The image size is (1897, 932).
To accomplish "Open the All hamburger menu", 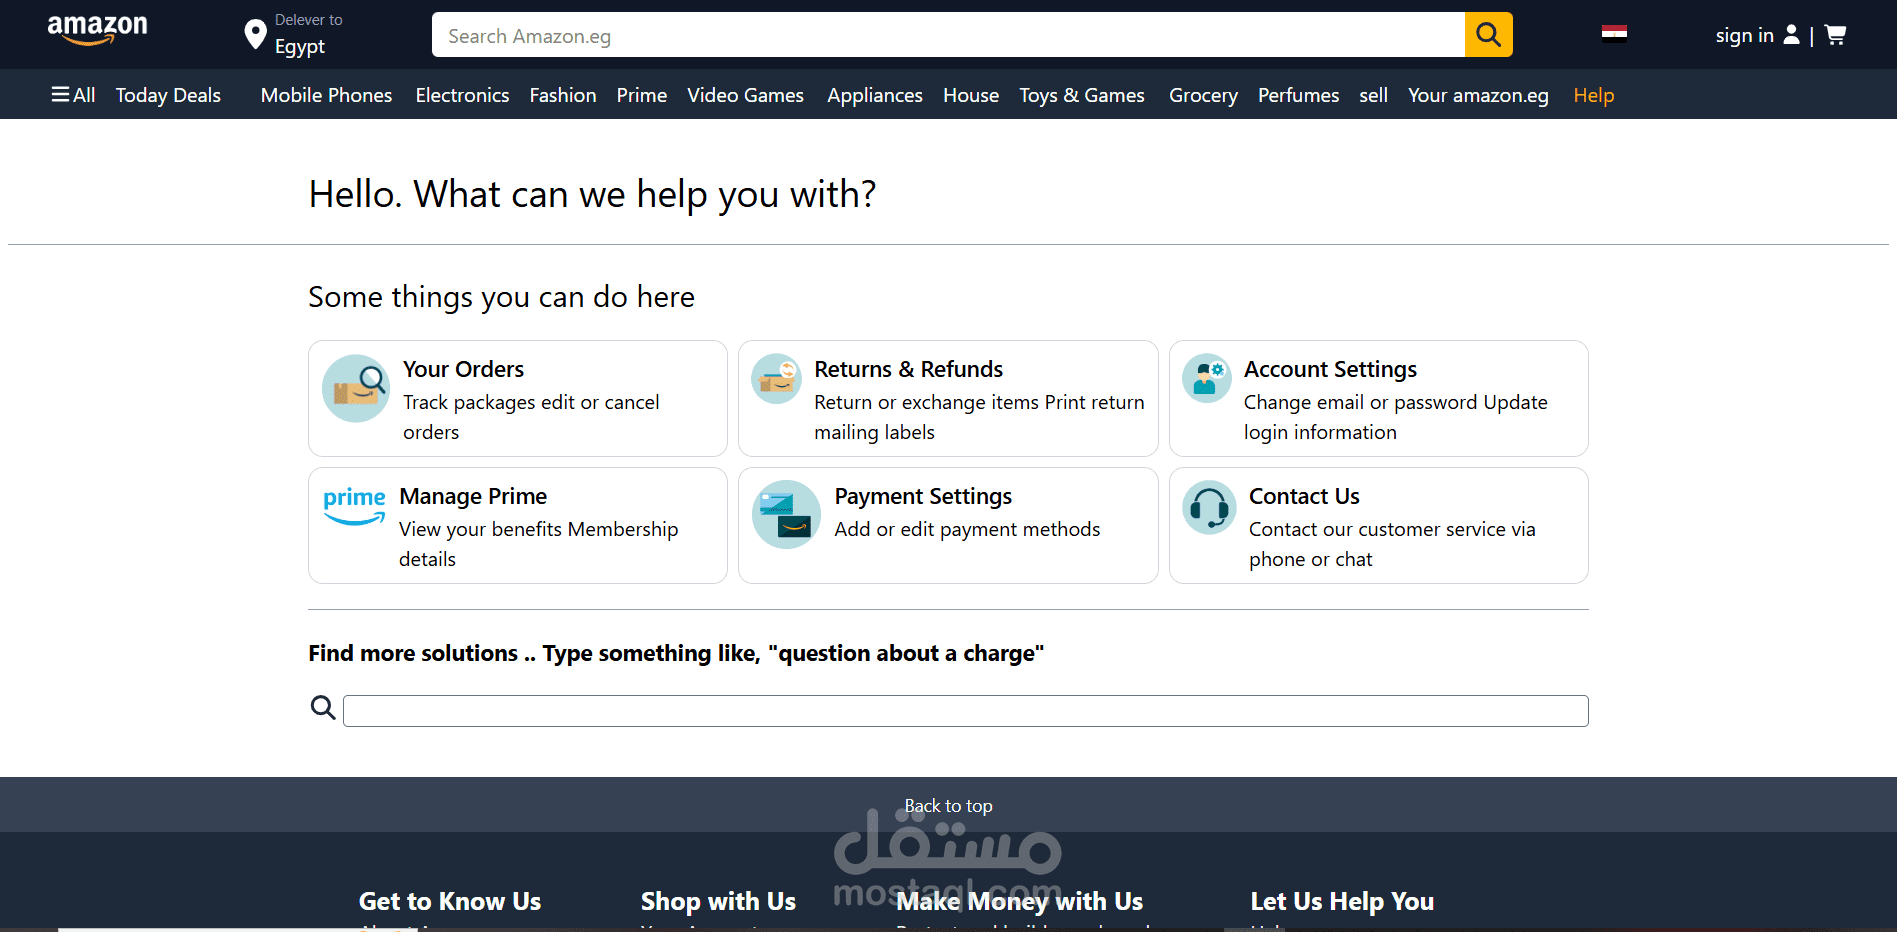I will coord(73,95).
